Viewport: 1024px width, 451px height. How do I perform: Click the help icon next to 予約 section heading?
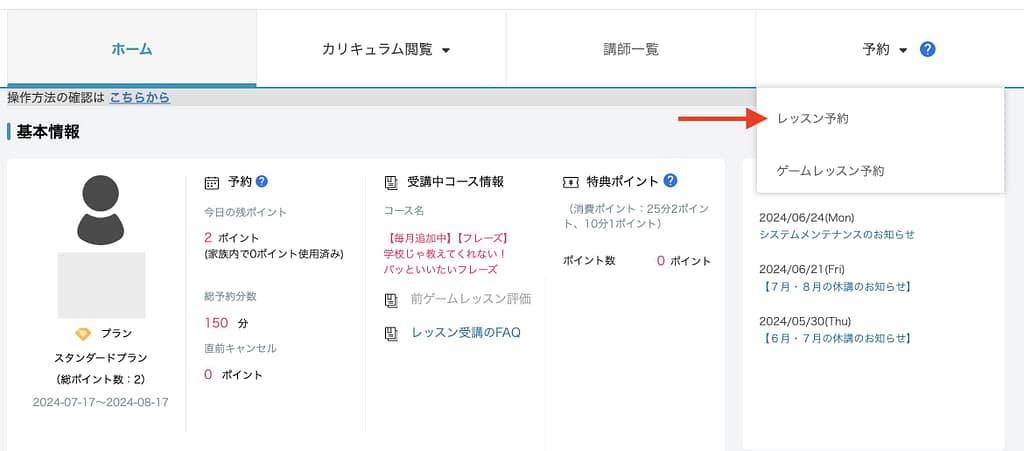point(262,181)
